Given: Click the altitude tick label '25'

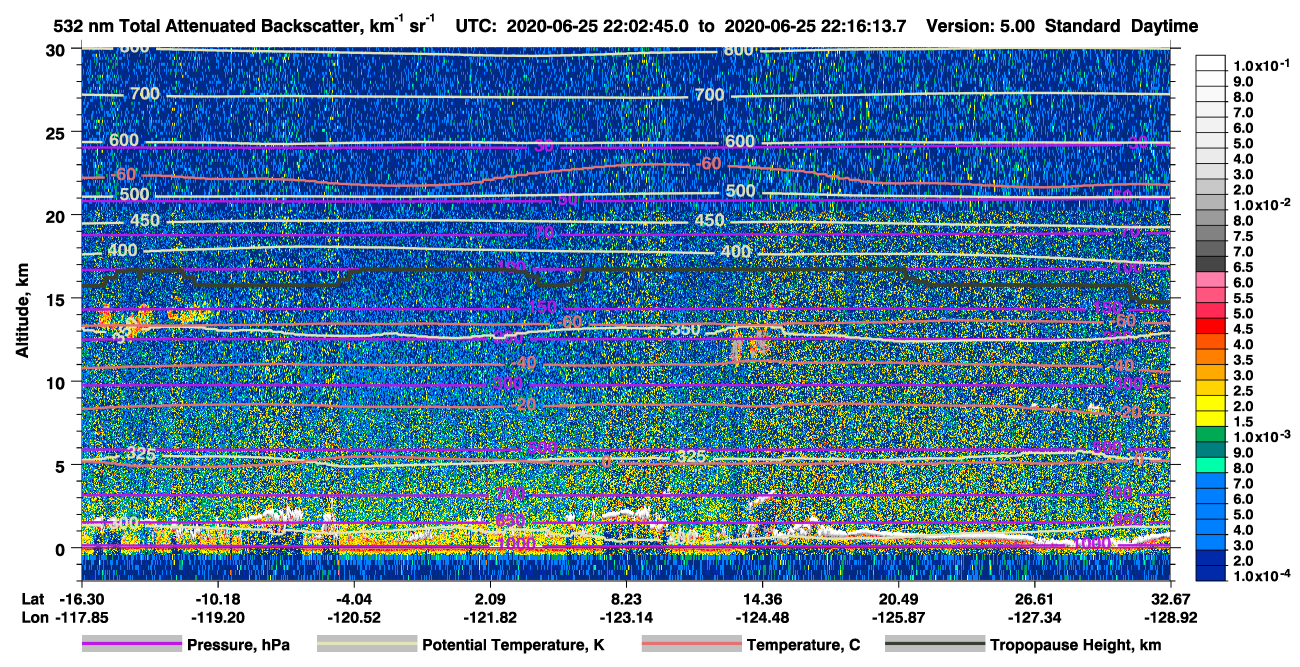Looking at the screenshot, I should [x=58, y=132].
